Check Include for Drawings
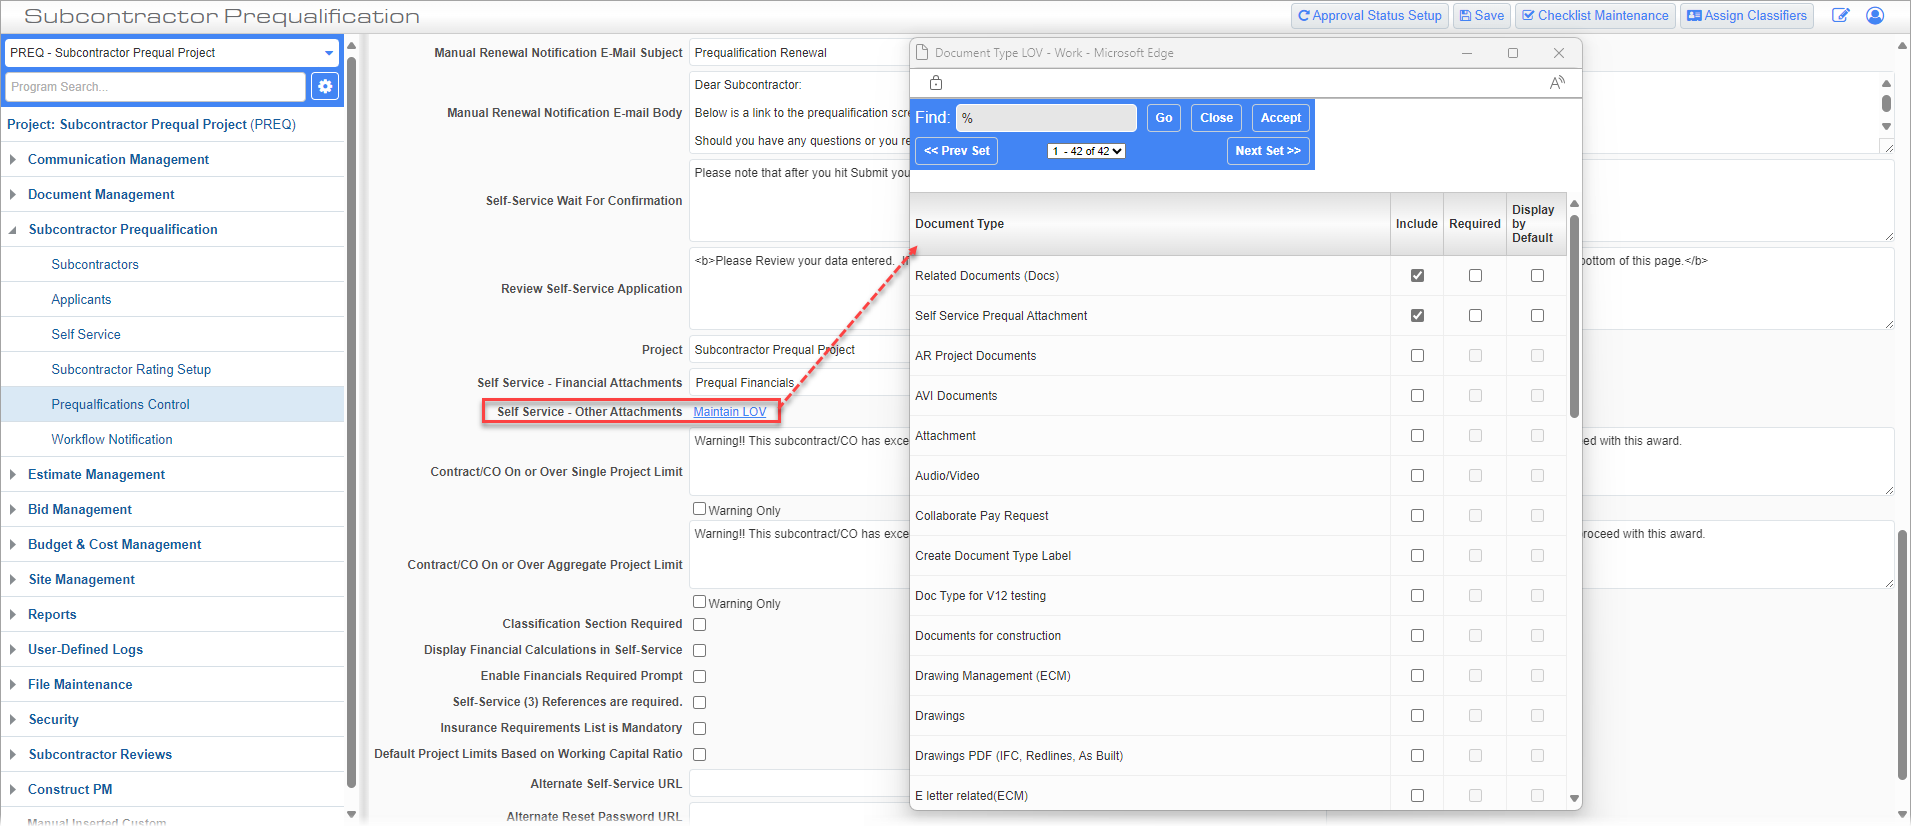This screenshot has width=1911, height=827. (x=1417, y=716)
